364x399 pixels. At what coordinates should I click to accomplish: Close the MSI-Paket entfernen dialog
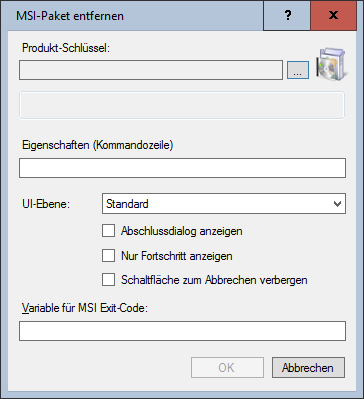pos(333,15)
